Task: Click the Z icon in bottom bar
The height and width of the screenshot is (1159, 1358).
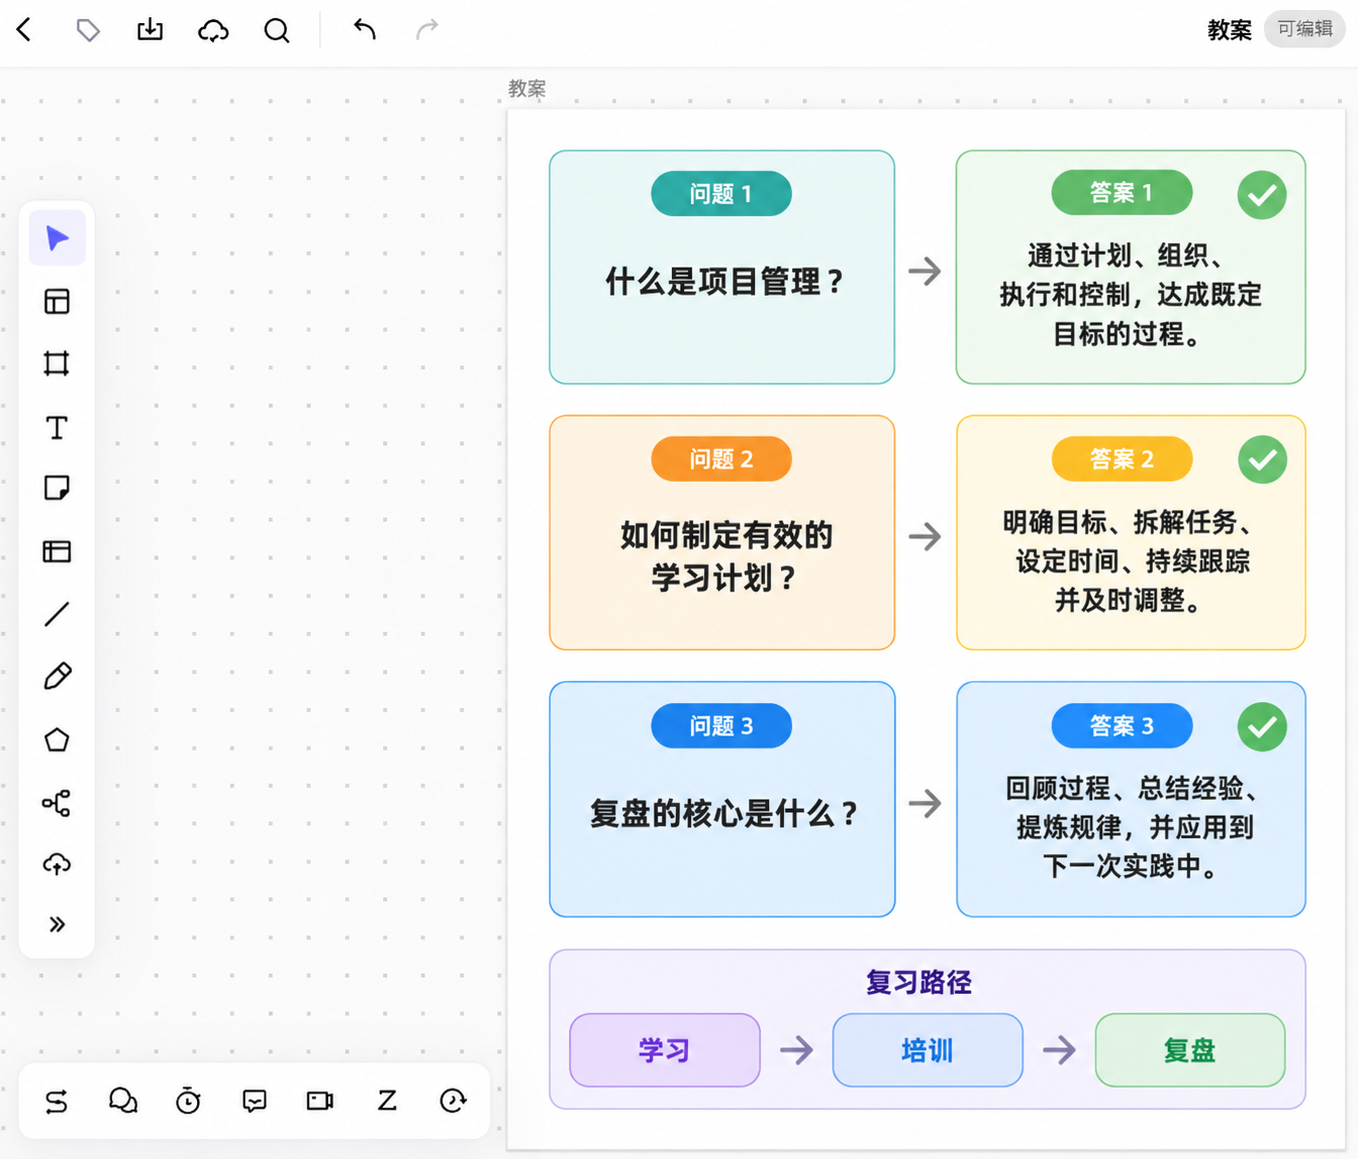Action: click(x=387, y=1101)
